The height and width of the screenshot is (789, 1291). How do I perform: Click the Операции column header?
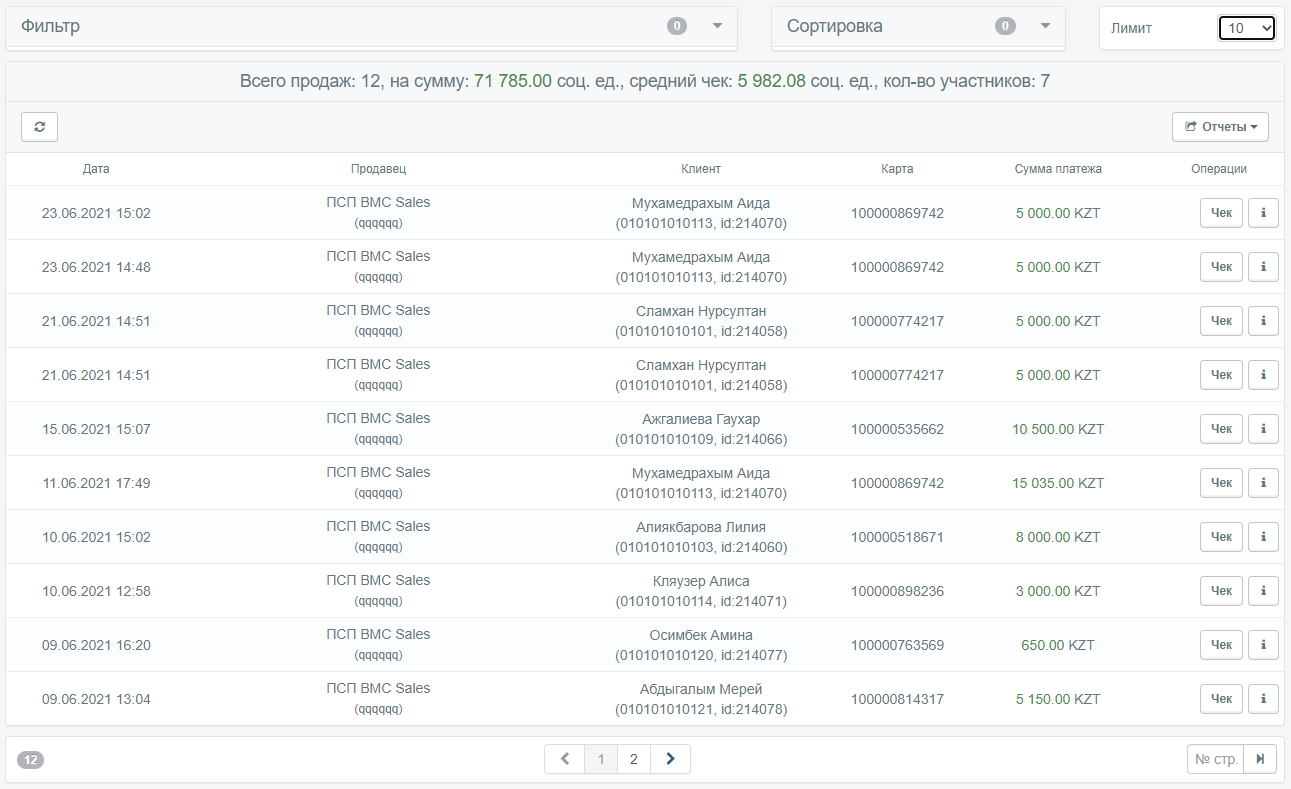pyautogui.click(x=1219, y=169)
